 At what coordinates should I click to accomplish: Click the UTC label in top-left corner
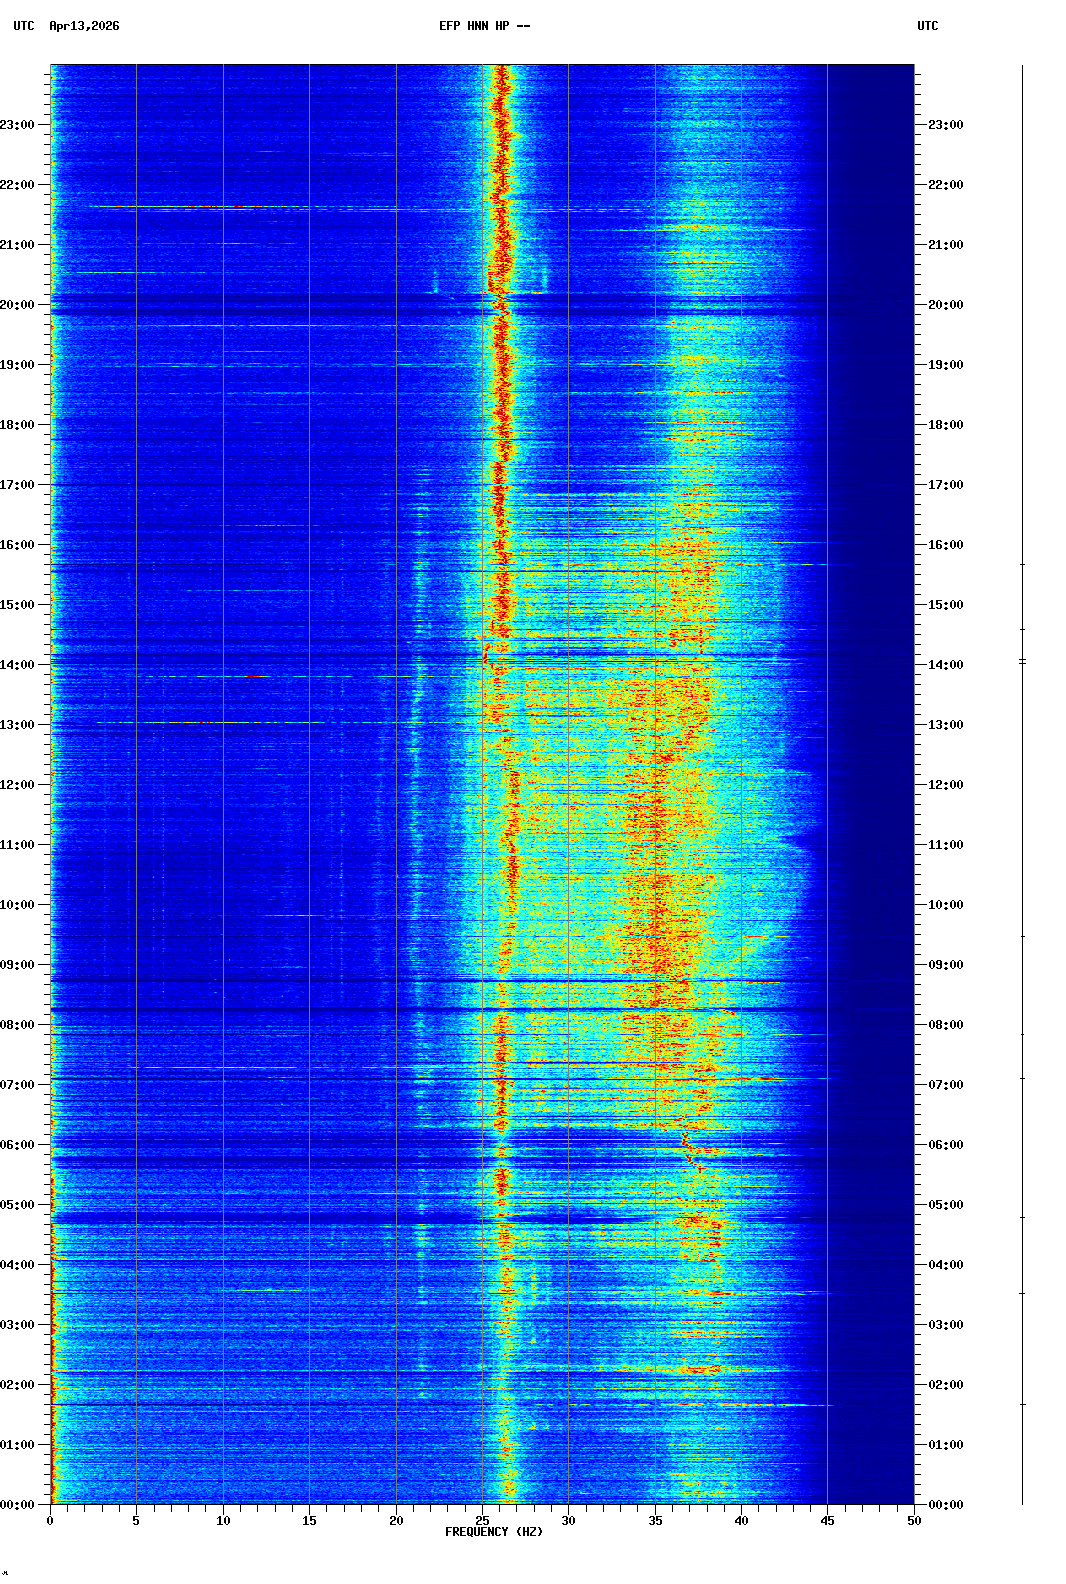23,26
